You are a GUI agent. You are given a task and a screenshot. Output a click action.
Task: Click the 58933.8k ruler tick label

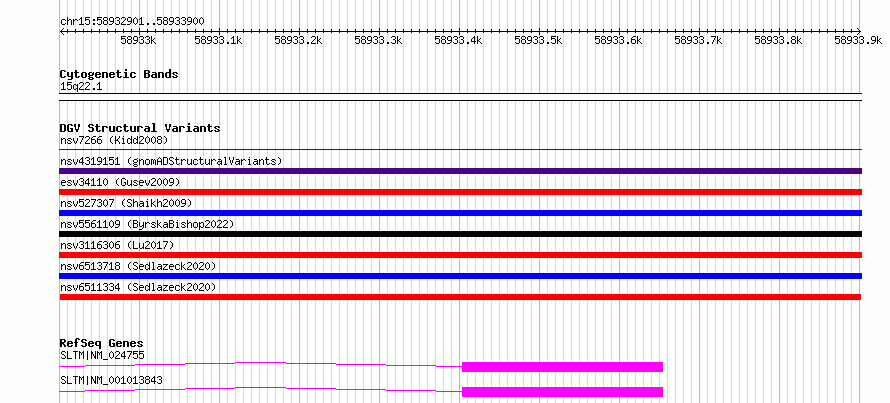tap(778, 40)
